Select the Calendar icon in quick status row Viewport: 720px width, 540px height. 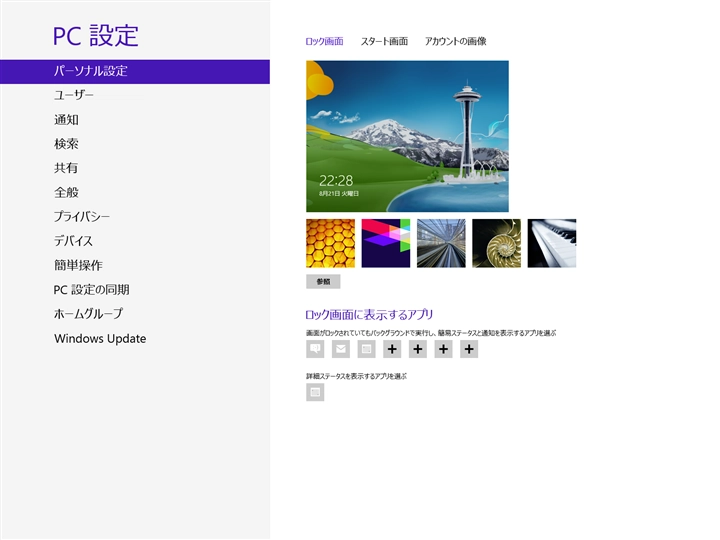tap(366, 349)
